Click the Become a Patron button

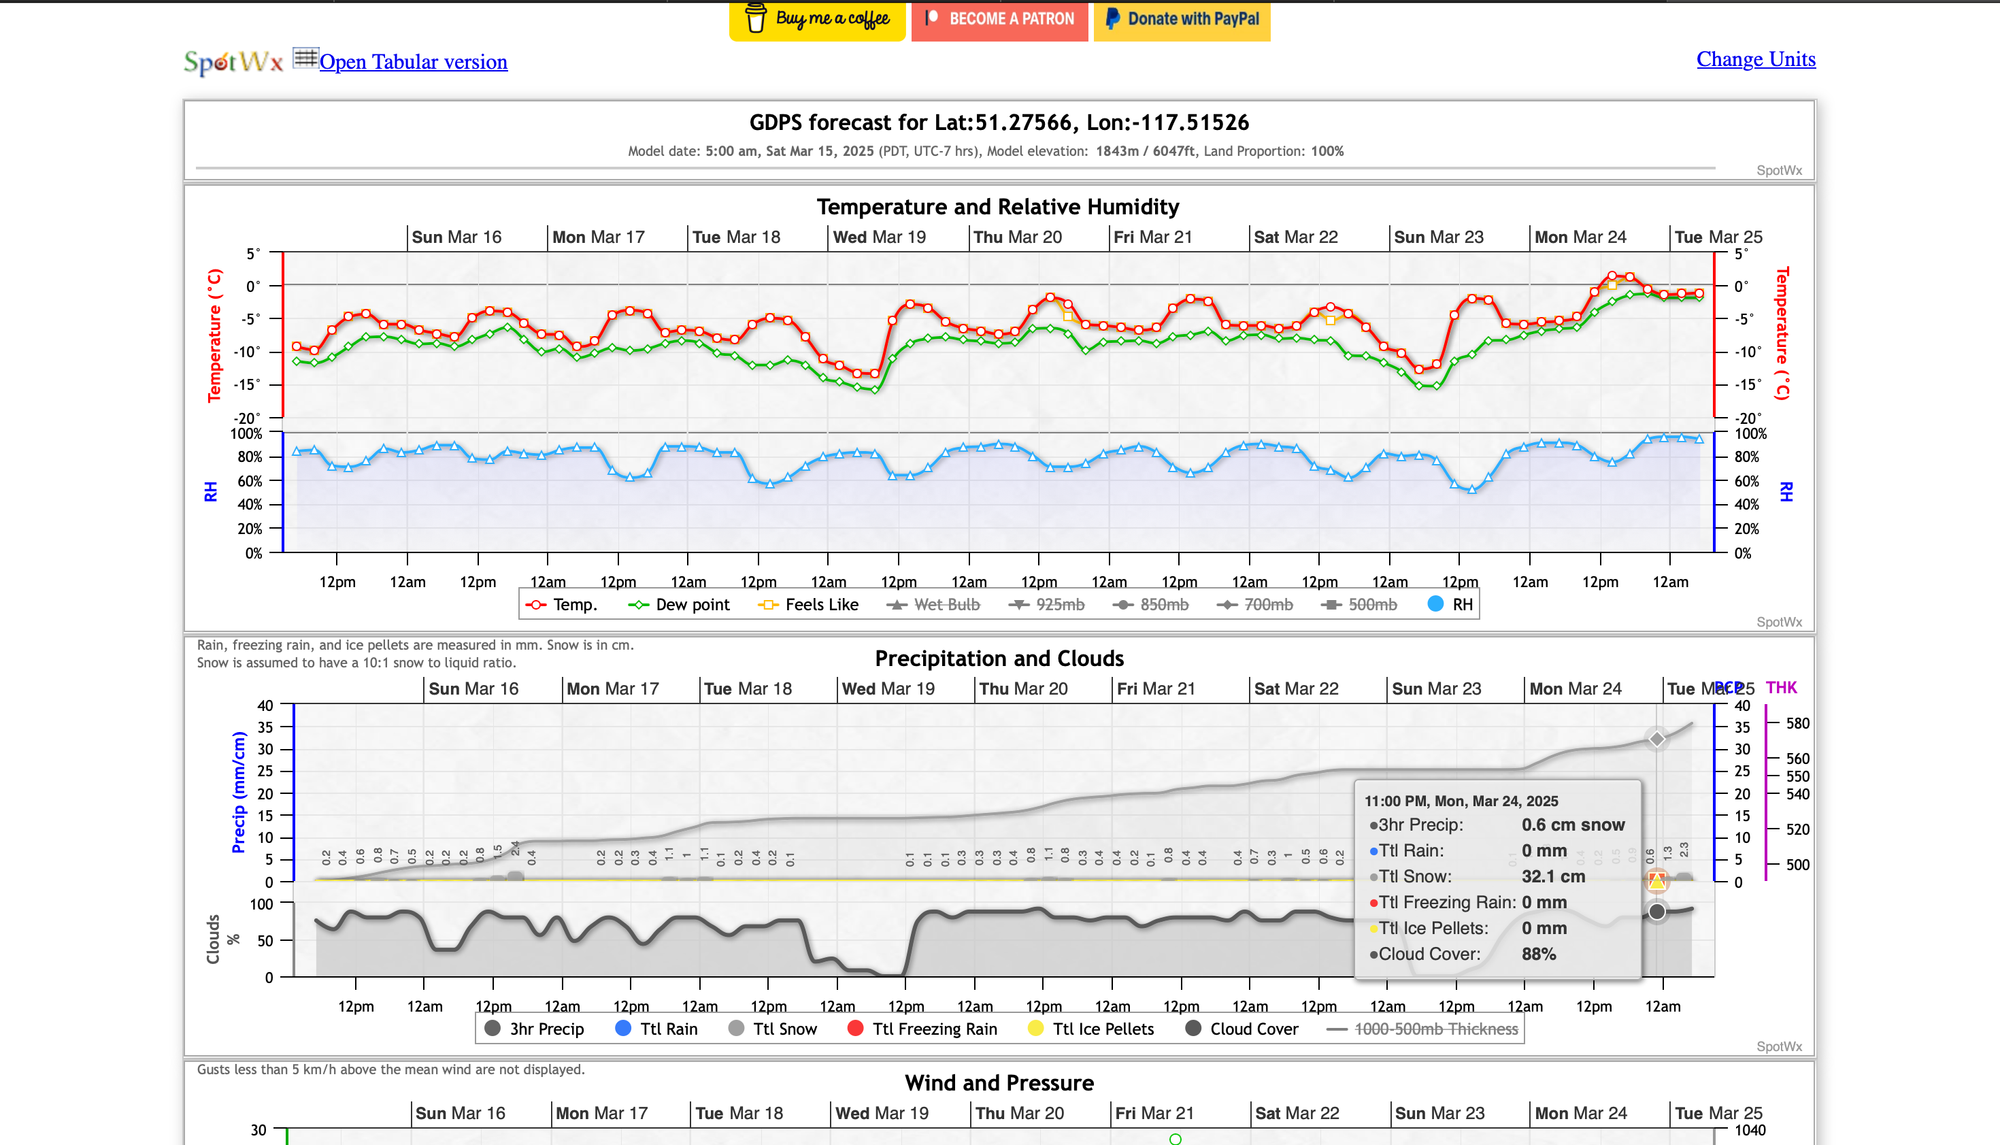coord(999,19)
